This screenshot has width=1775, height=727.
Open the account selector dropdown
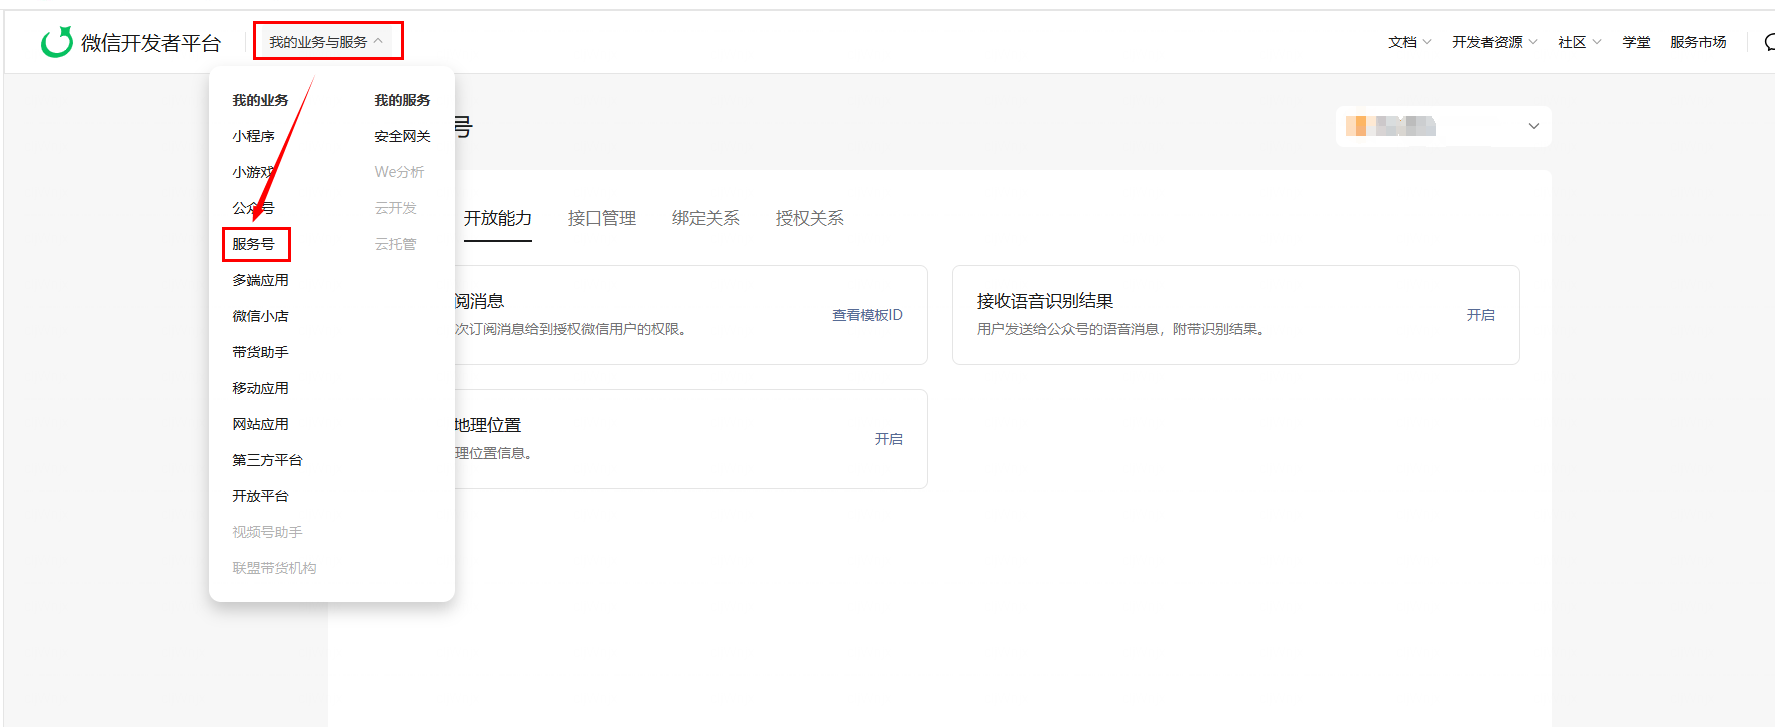pos(1443,126)
